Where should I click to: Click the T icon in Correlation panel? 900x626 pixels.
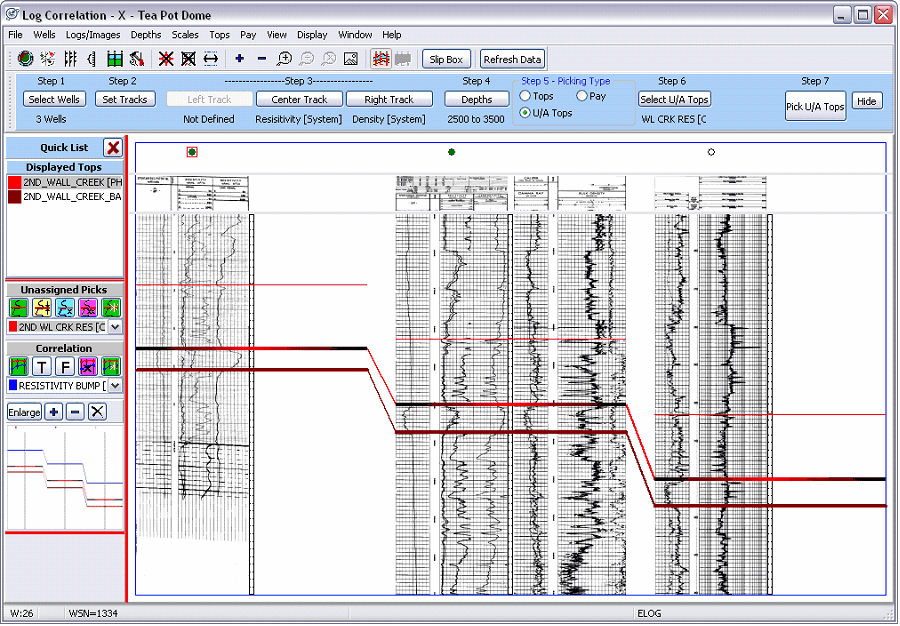point(42,367)
